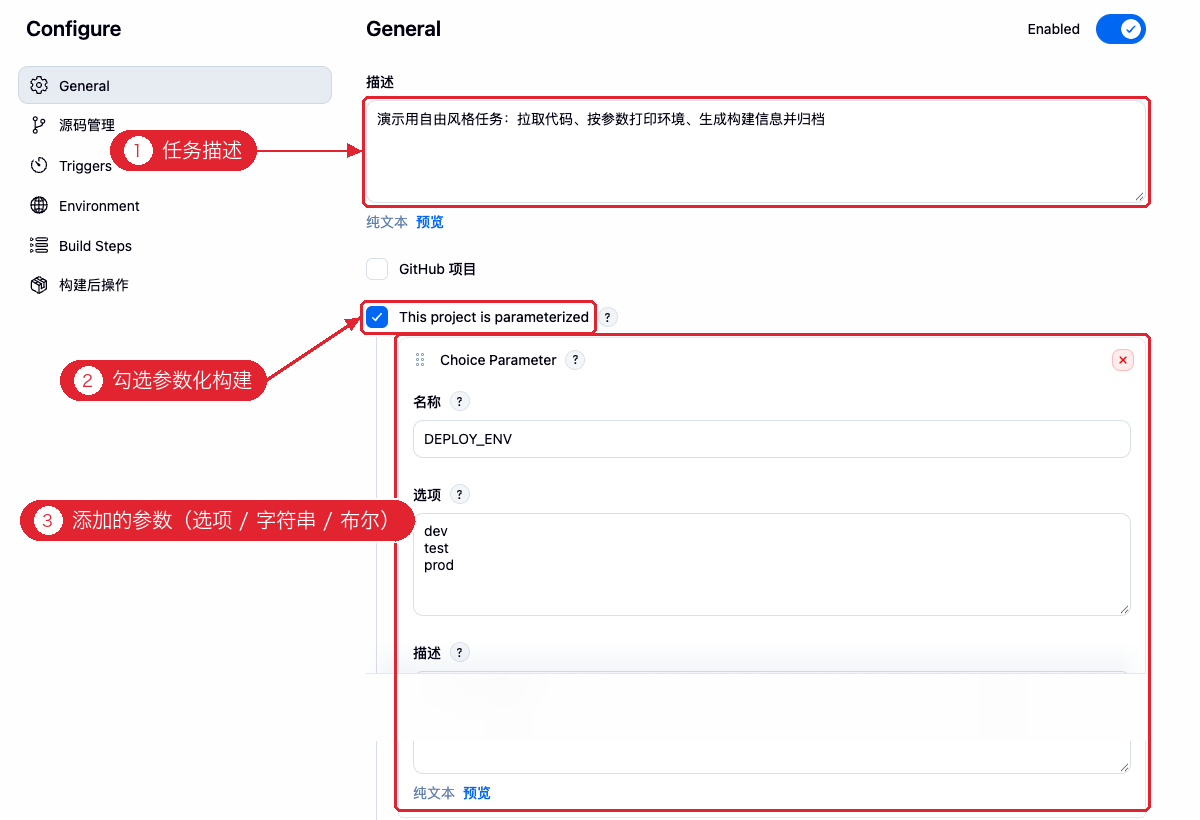Open help for This project is parameterized
The width and height of the screenshot is (1200, 820).
[609, 317]
